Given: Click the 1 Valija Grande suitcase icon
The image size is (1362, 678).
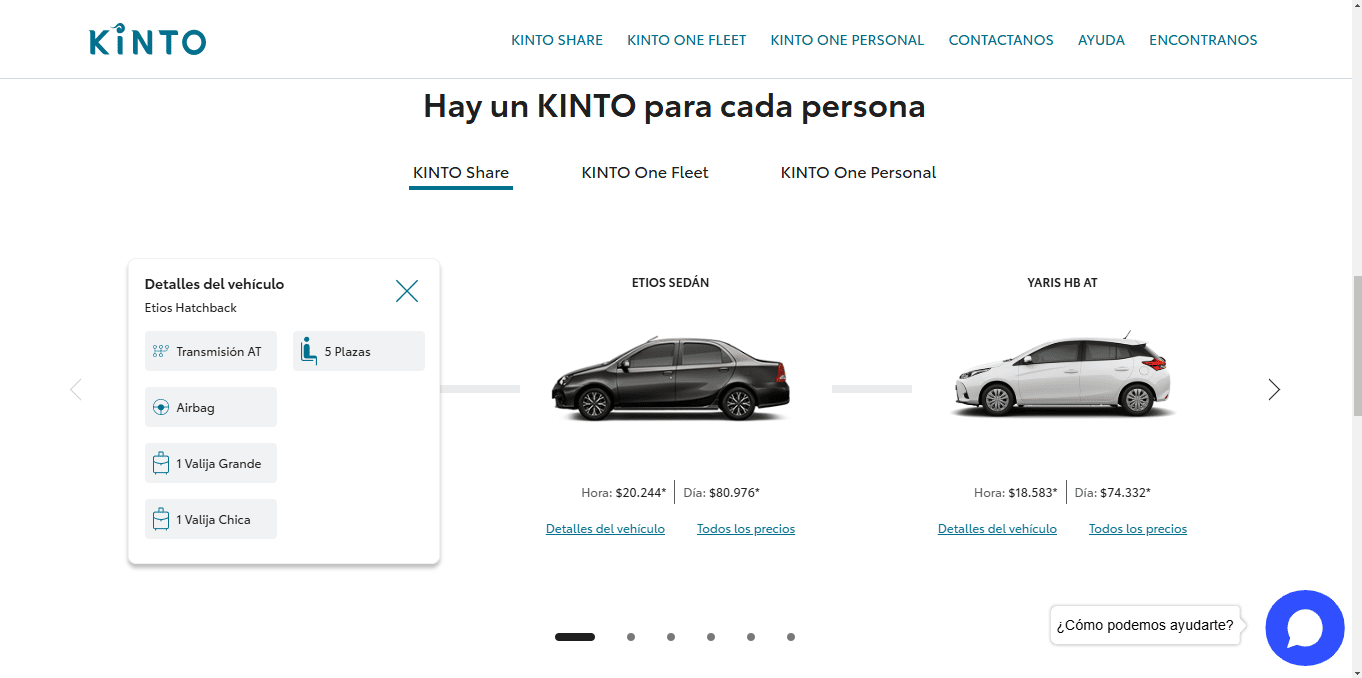Looking at the screenshot, I should tap(160, 464).
